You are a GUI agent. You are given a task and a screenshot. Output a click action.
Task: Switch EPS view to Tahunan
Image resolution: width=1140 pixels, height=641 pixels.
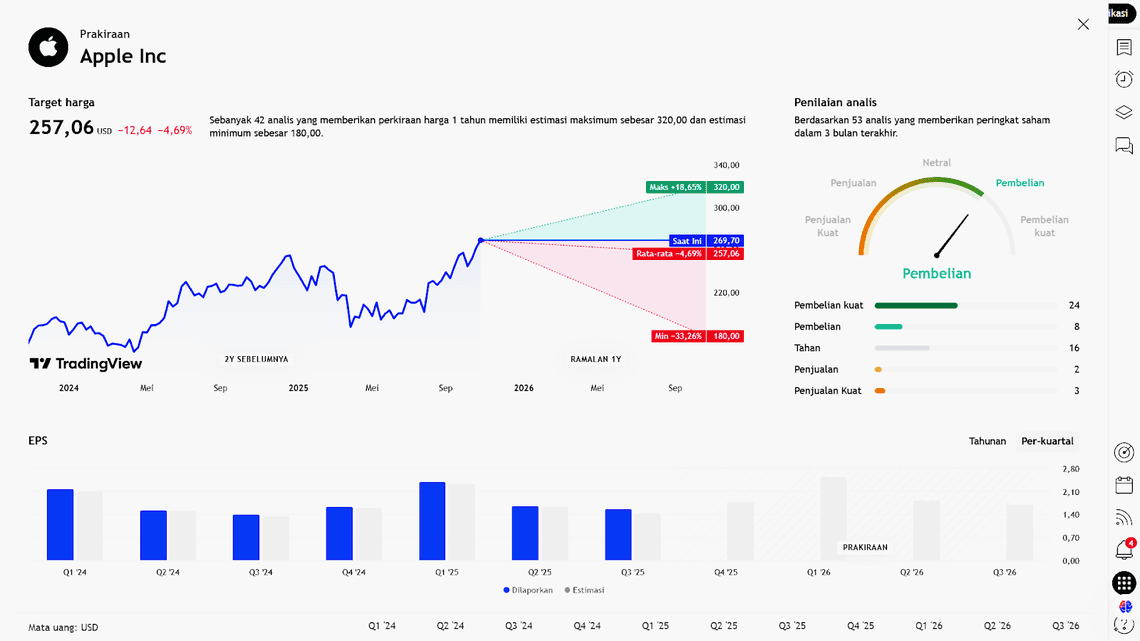point(987,441)
